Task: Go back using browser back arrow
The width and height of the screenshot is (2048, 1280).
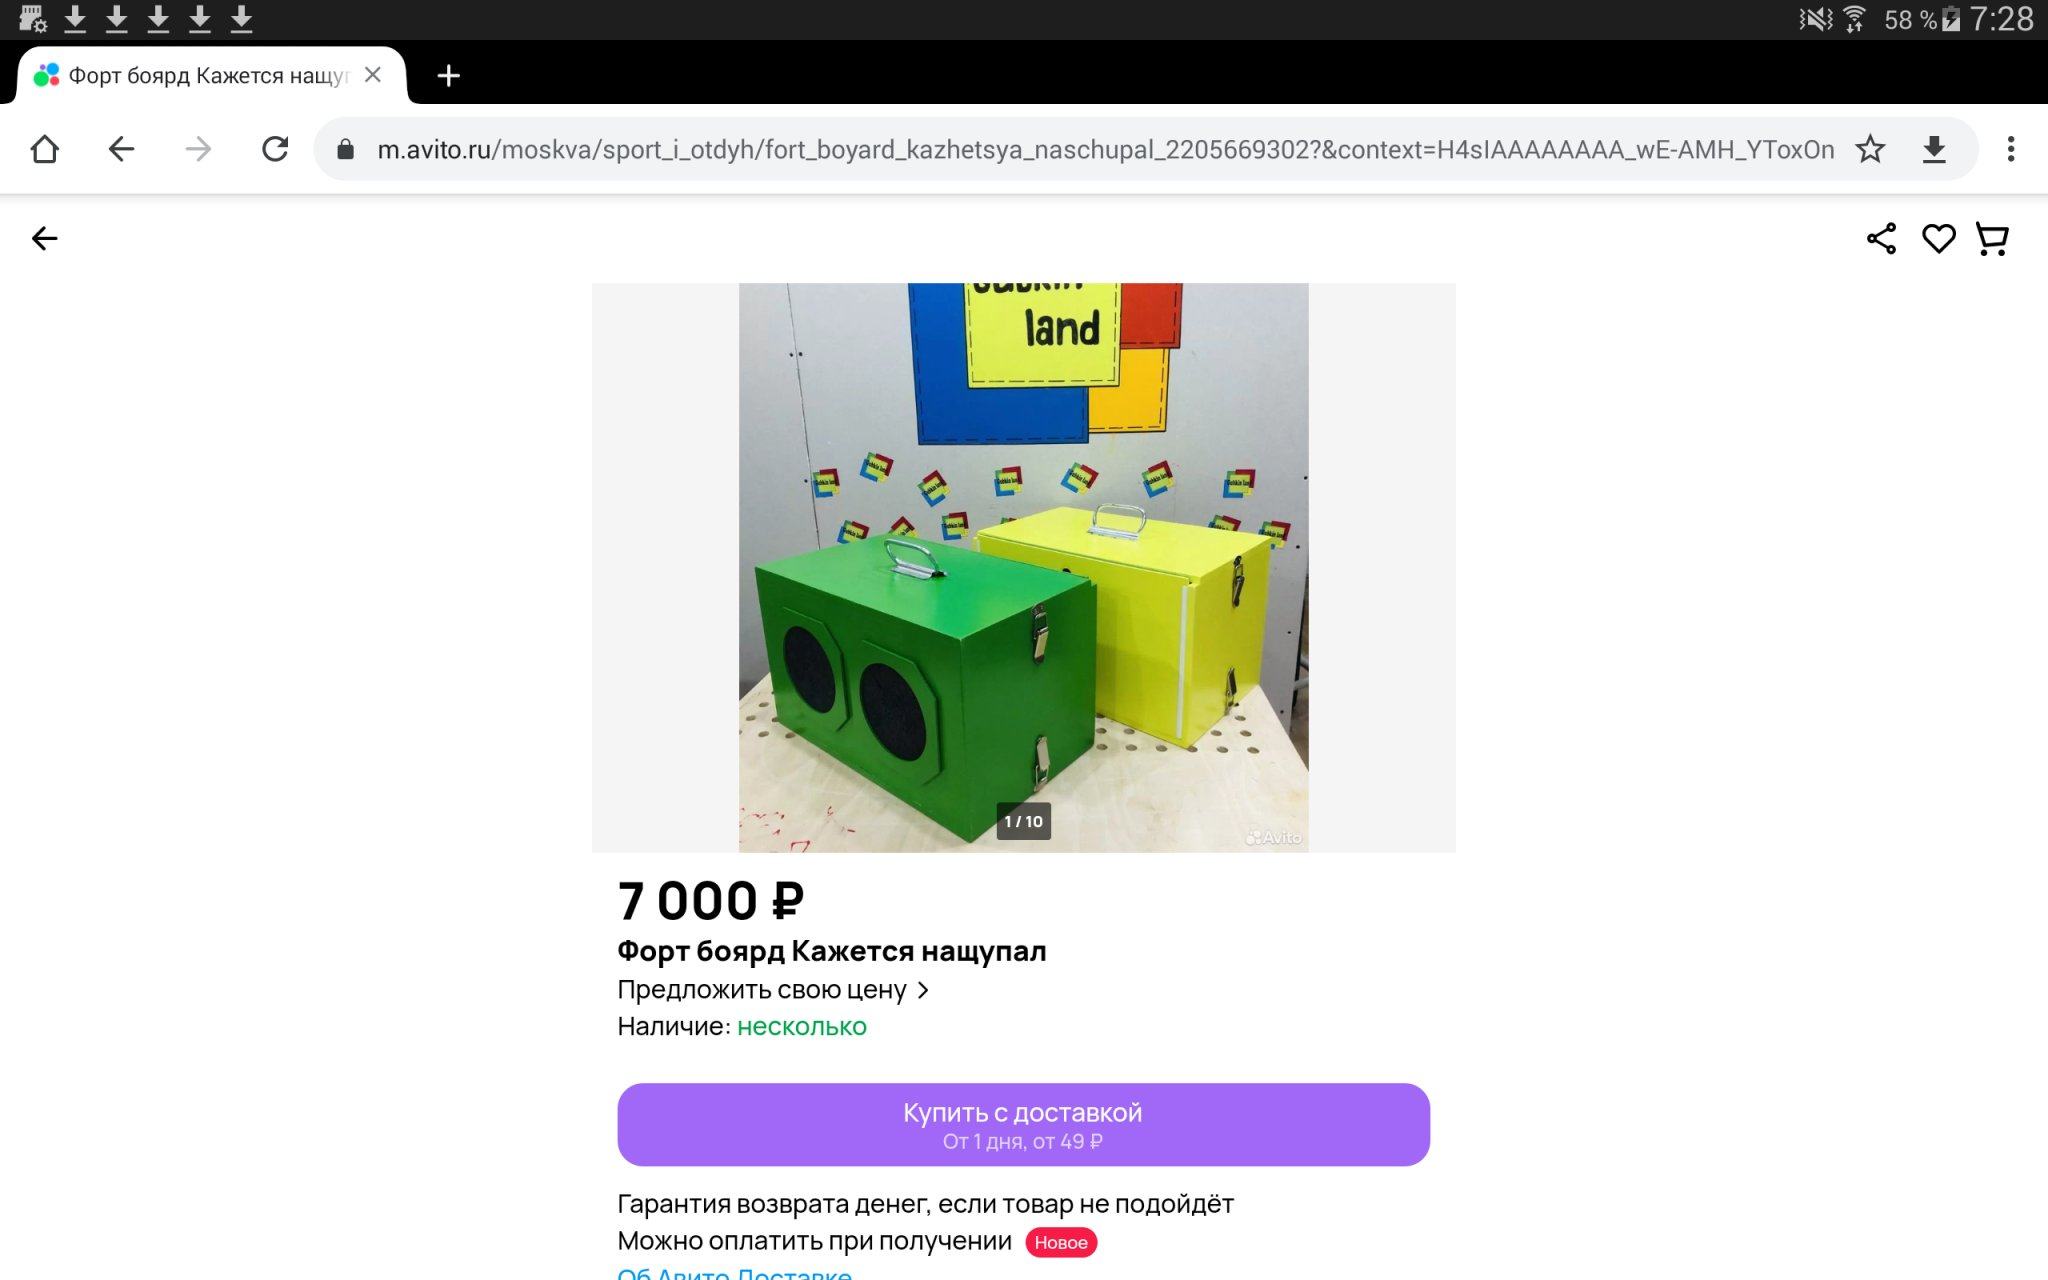Action: pyautogui.click(x=121, y=150)
